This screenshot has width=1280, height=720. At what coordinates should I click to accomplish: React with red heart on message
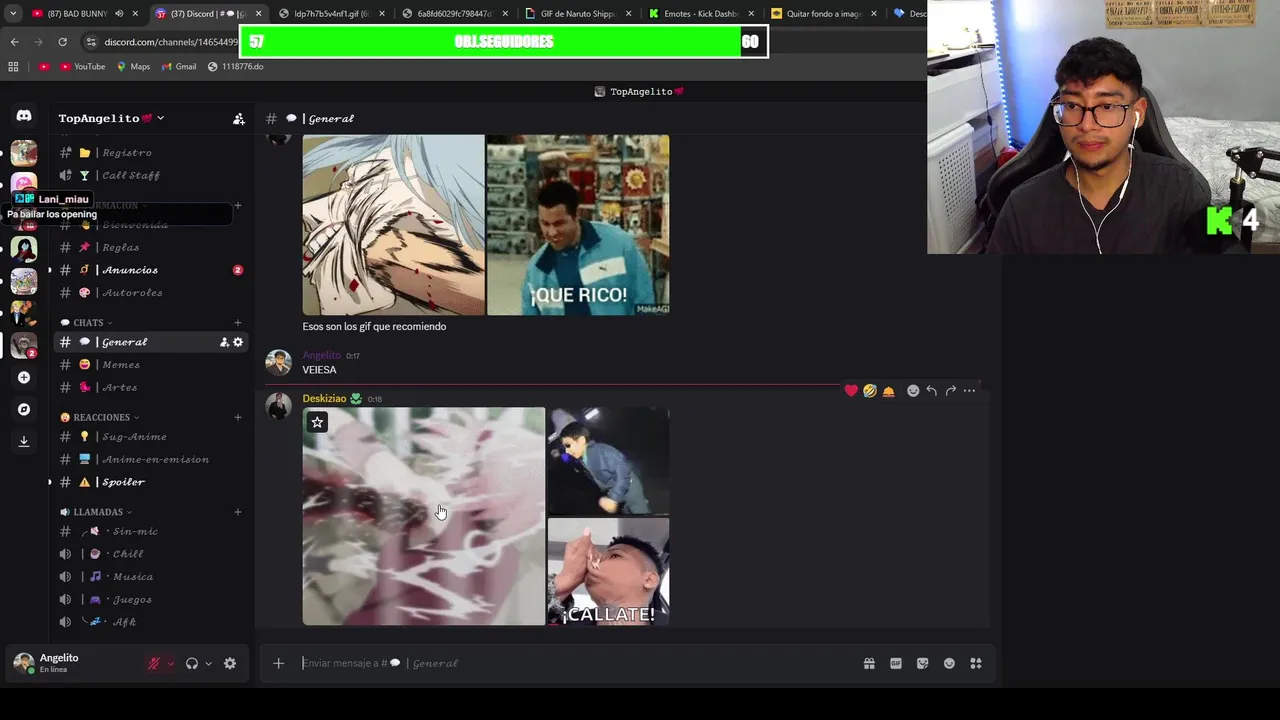tap(851, 391)
